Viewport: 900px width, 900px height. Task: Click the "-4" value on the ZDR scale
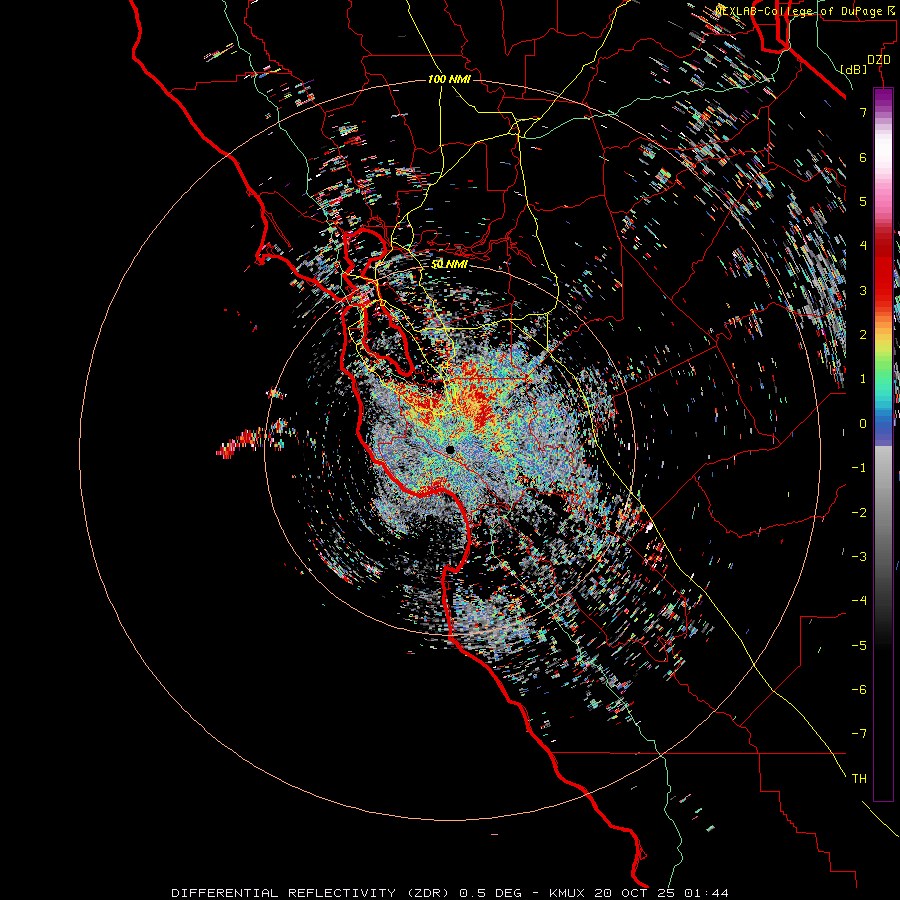point(859,600)
